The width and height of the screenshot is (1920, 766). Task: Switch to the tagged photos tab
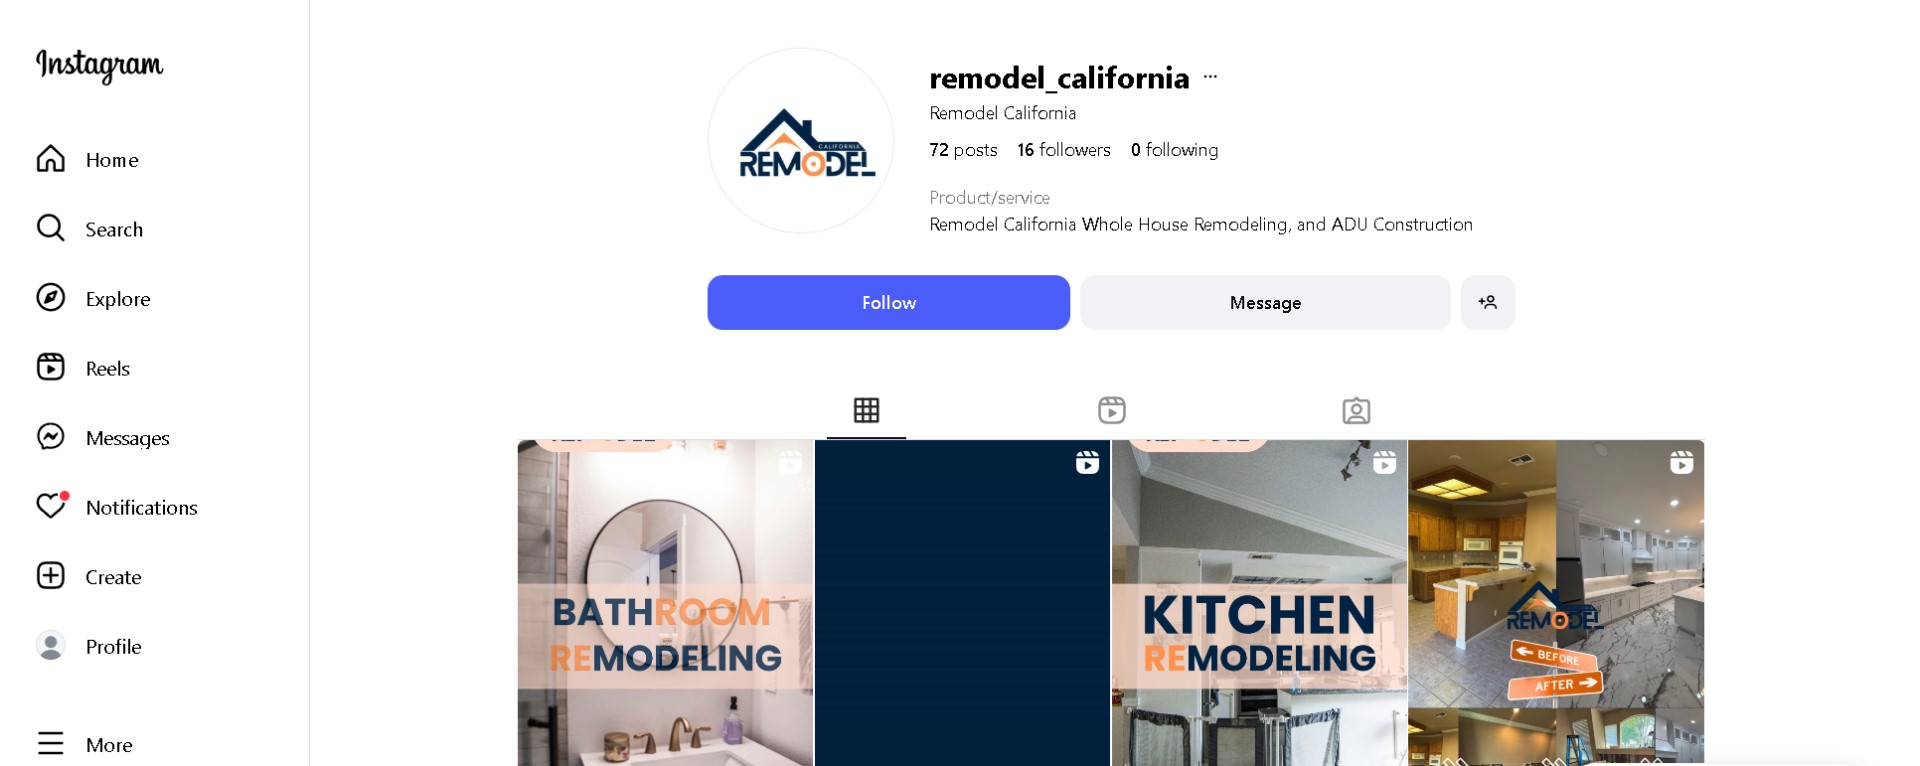pyautogui.click(x=1356, y=410)
